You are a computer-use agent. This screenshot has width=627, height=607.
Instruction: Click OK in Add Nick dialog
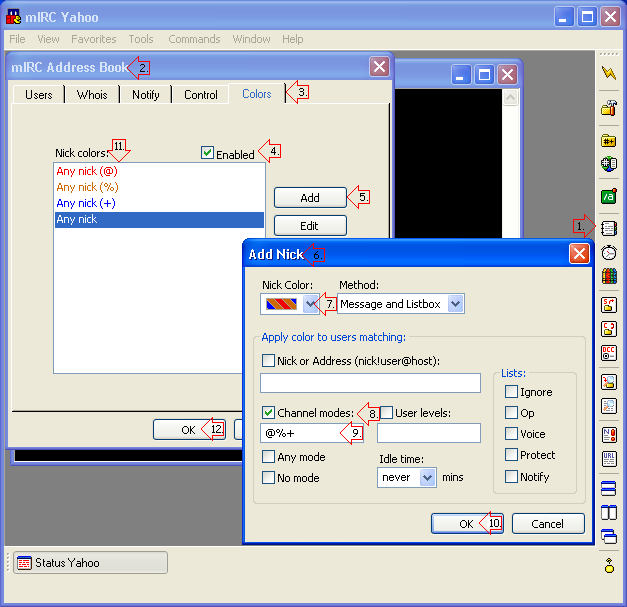point(467,523)
